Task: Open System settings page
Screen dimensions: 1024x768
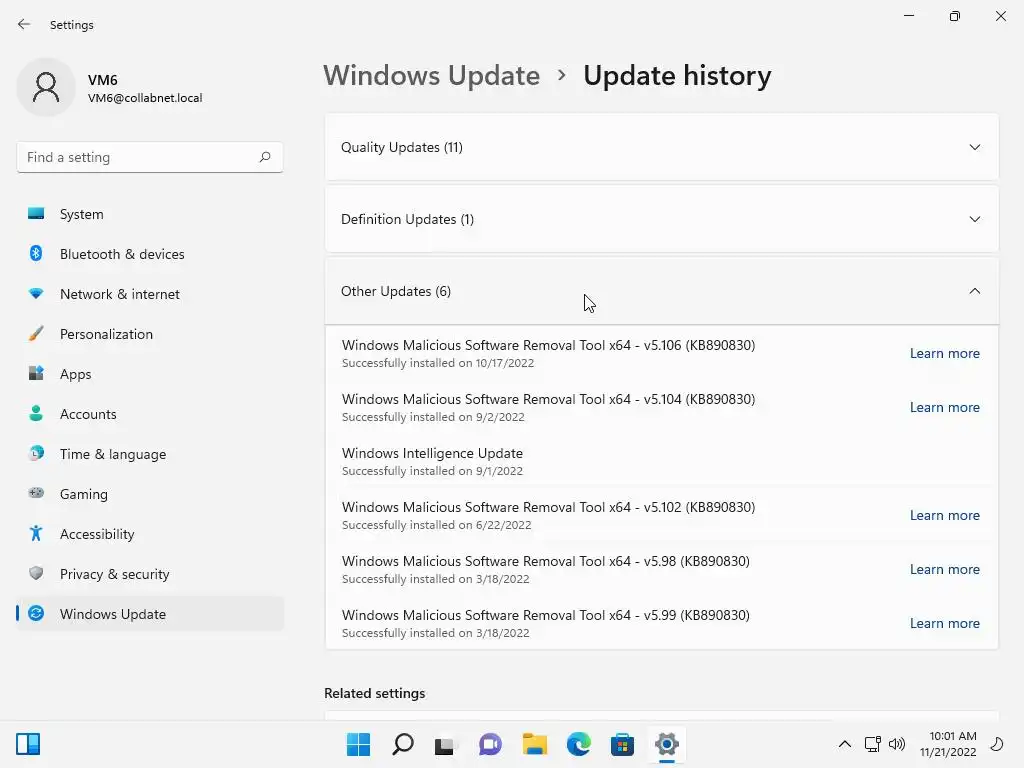Action: [x=150, y=214]
